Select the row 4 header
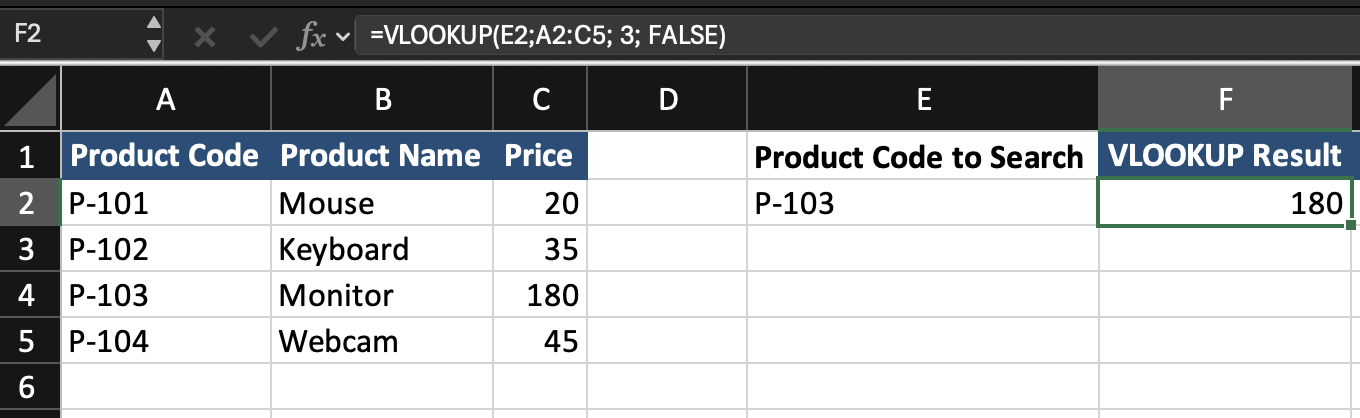The image size is (1360, 418). [x=29, y=295]
